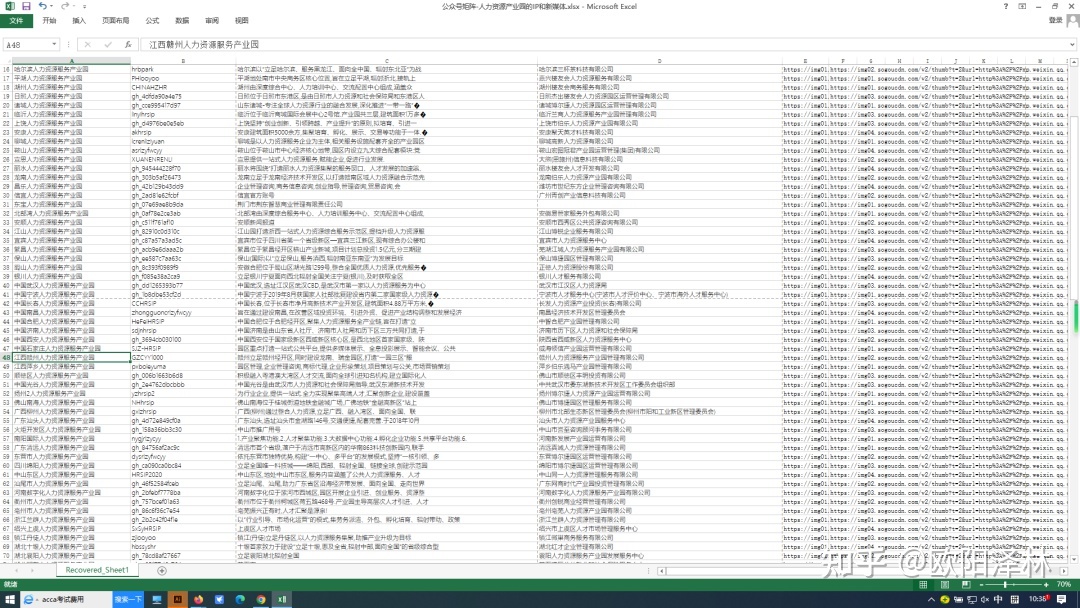Click the Undo arrow icon
Screen dimensions: 1080x608
43,6
